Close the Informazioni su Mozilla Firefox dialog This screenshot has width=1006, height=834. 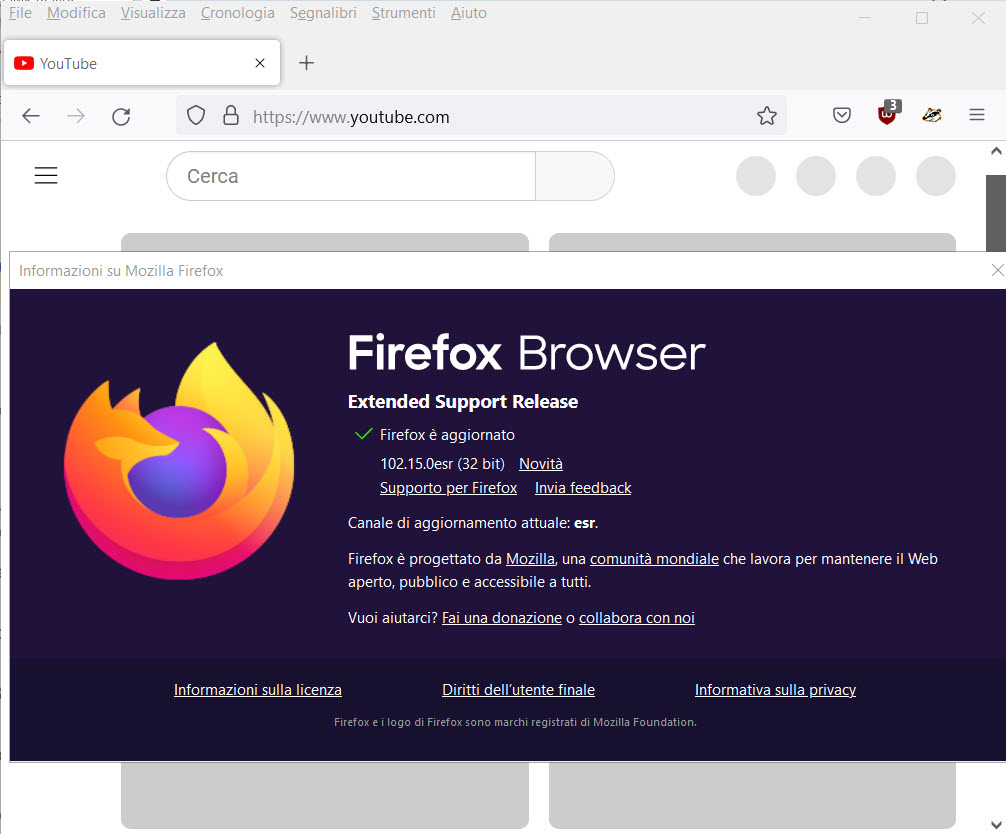point(997,270)
